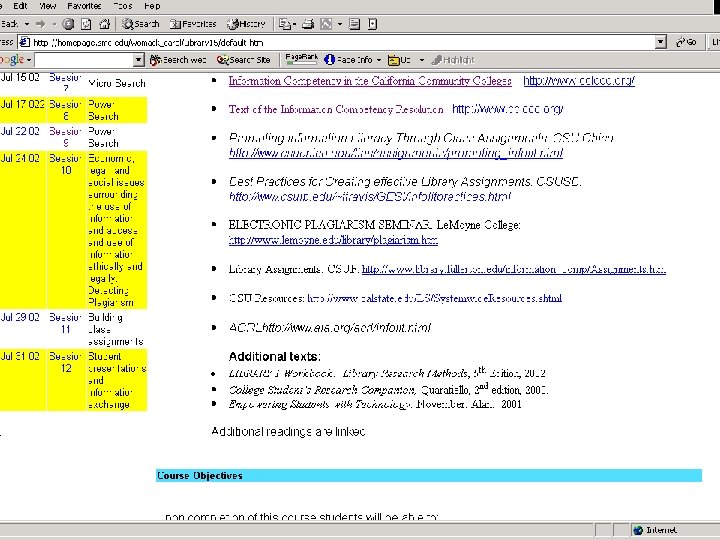Viewport: 720px width, 540px height.
Task: Open the Forward button history dropdown
Action: [x=54, y=24]
